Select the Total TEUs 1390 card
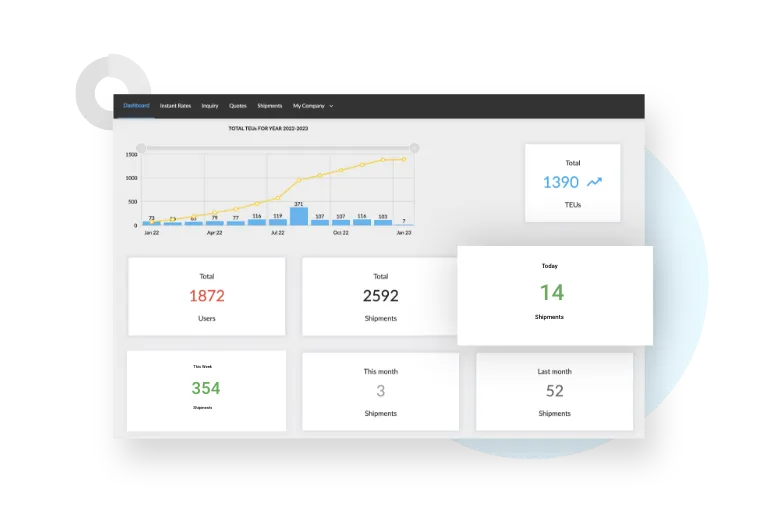Screen dimensions: 784x512 pos(572,183)
